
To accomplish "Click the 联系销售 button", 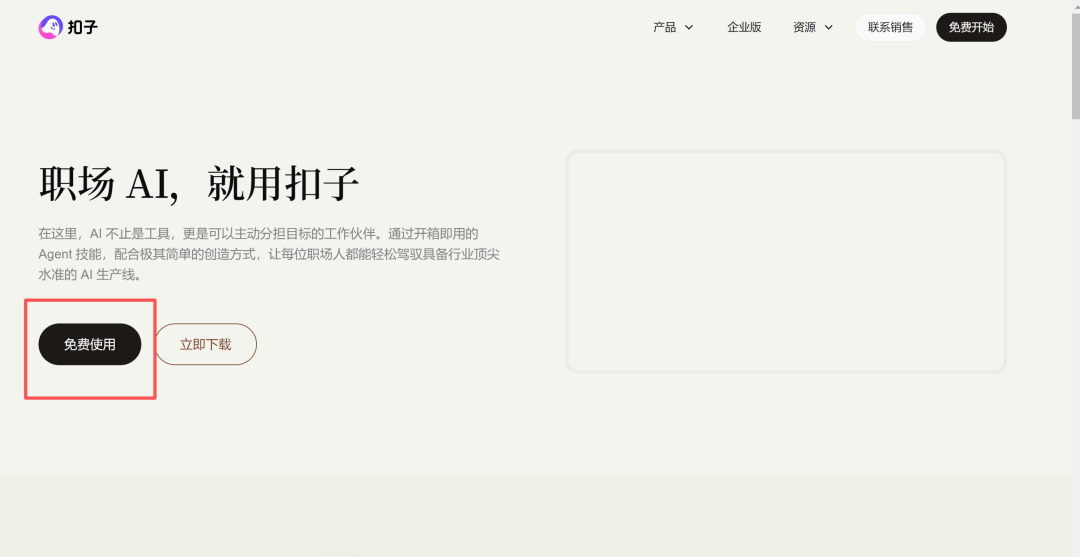I will point(890,28).
